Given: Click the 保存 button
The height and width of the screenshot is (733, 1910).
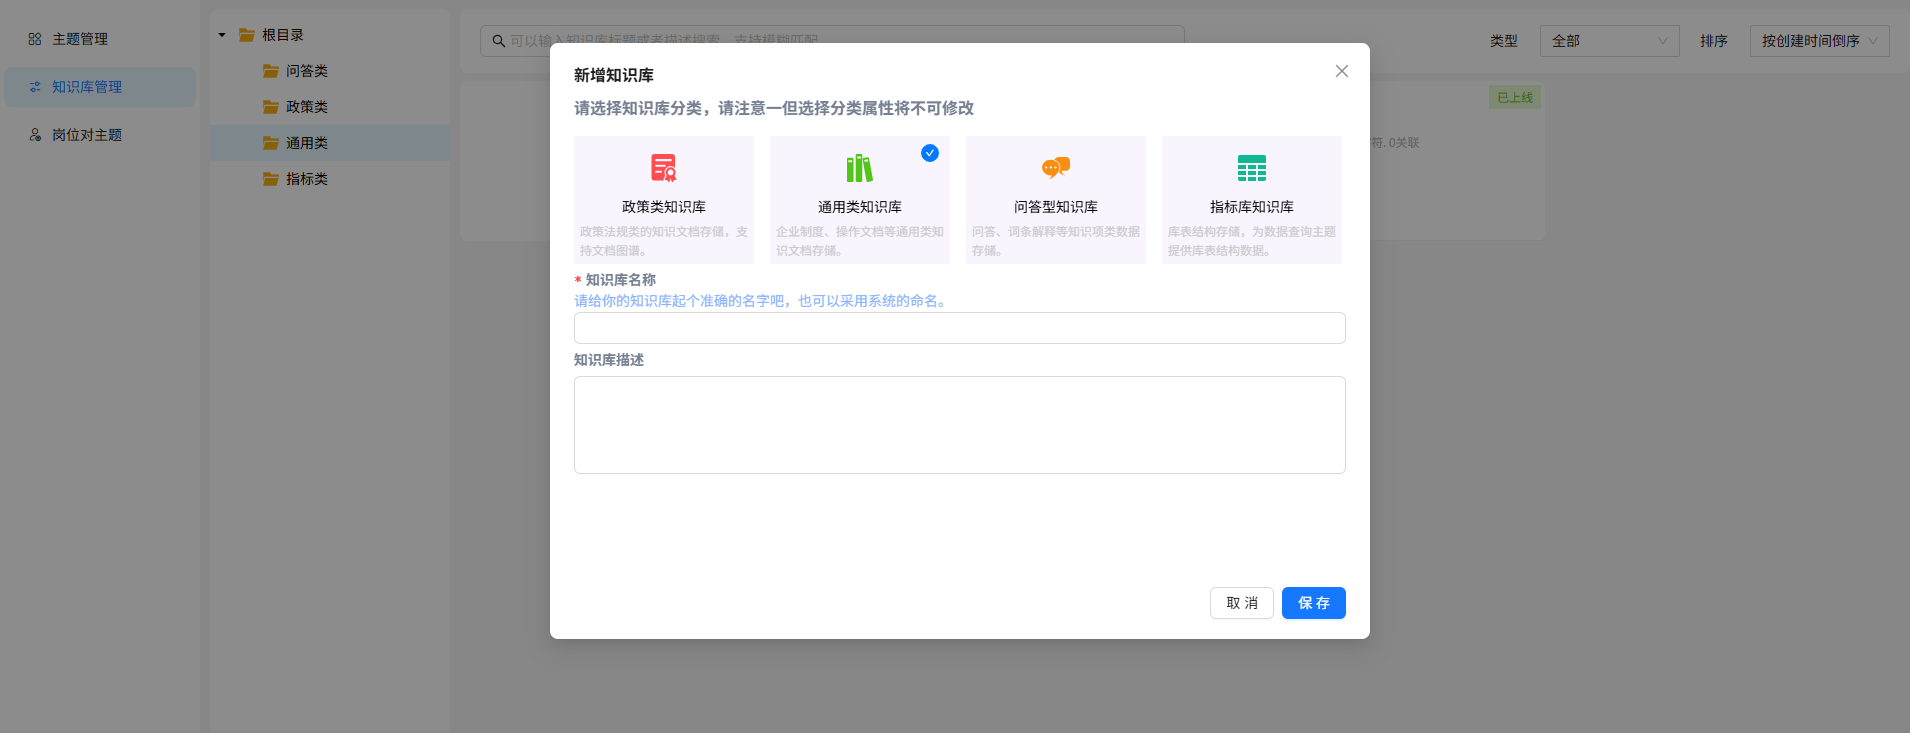Looking at the screenshot, I should tap(1313, 603).
